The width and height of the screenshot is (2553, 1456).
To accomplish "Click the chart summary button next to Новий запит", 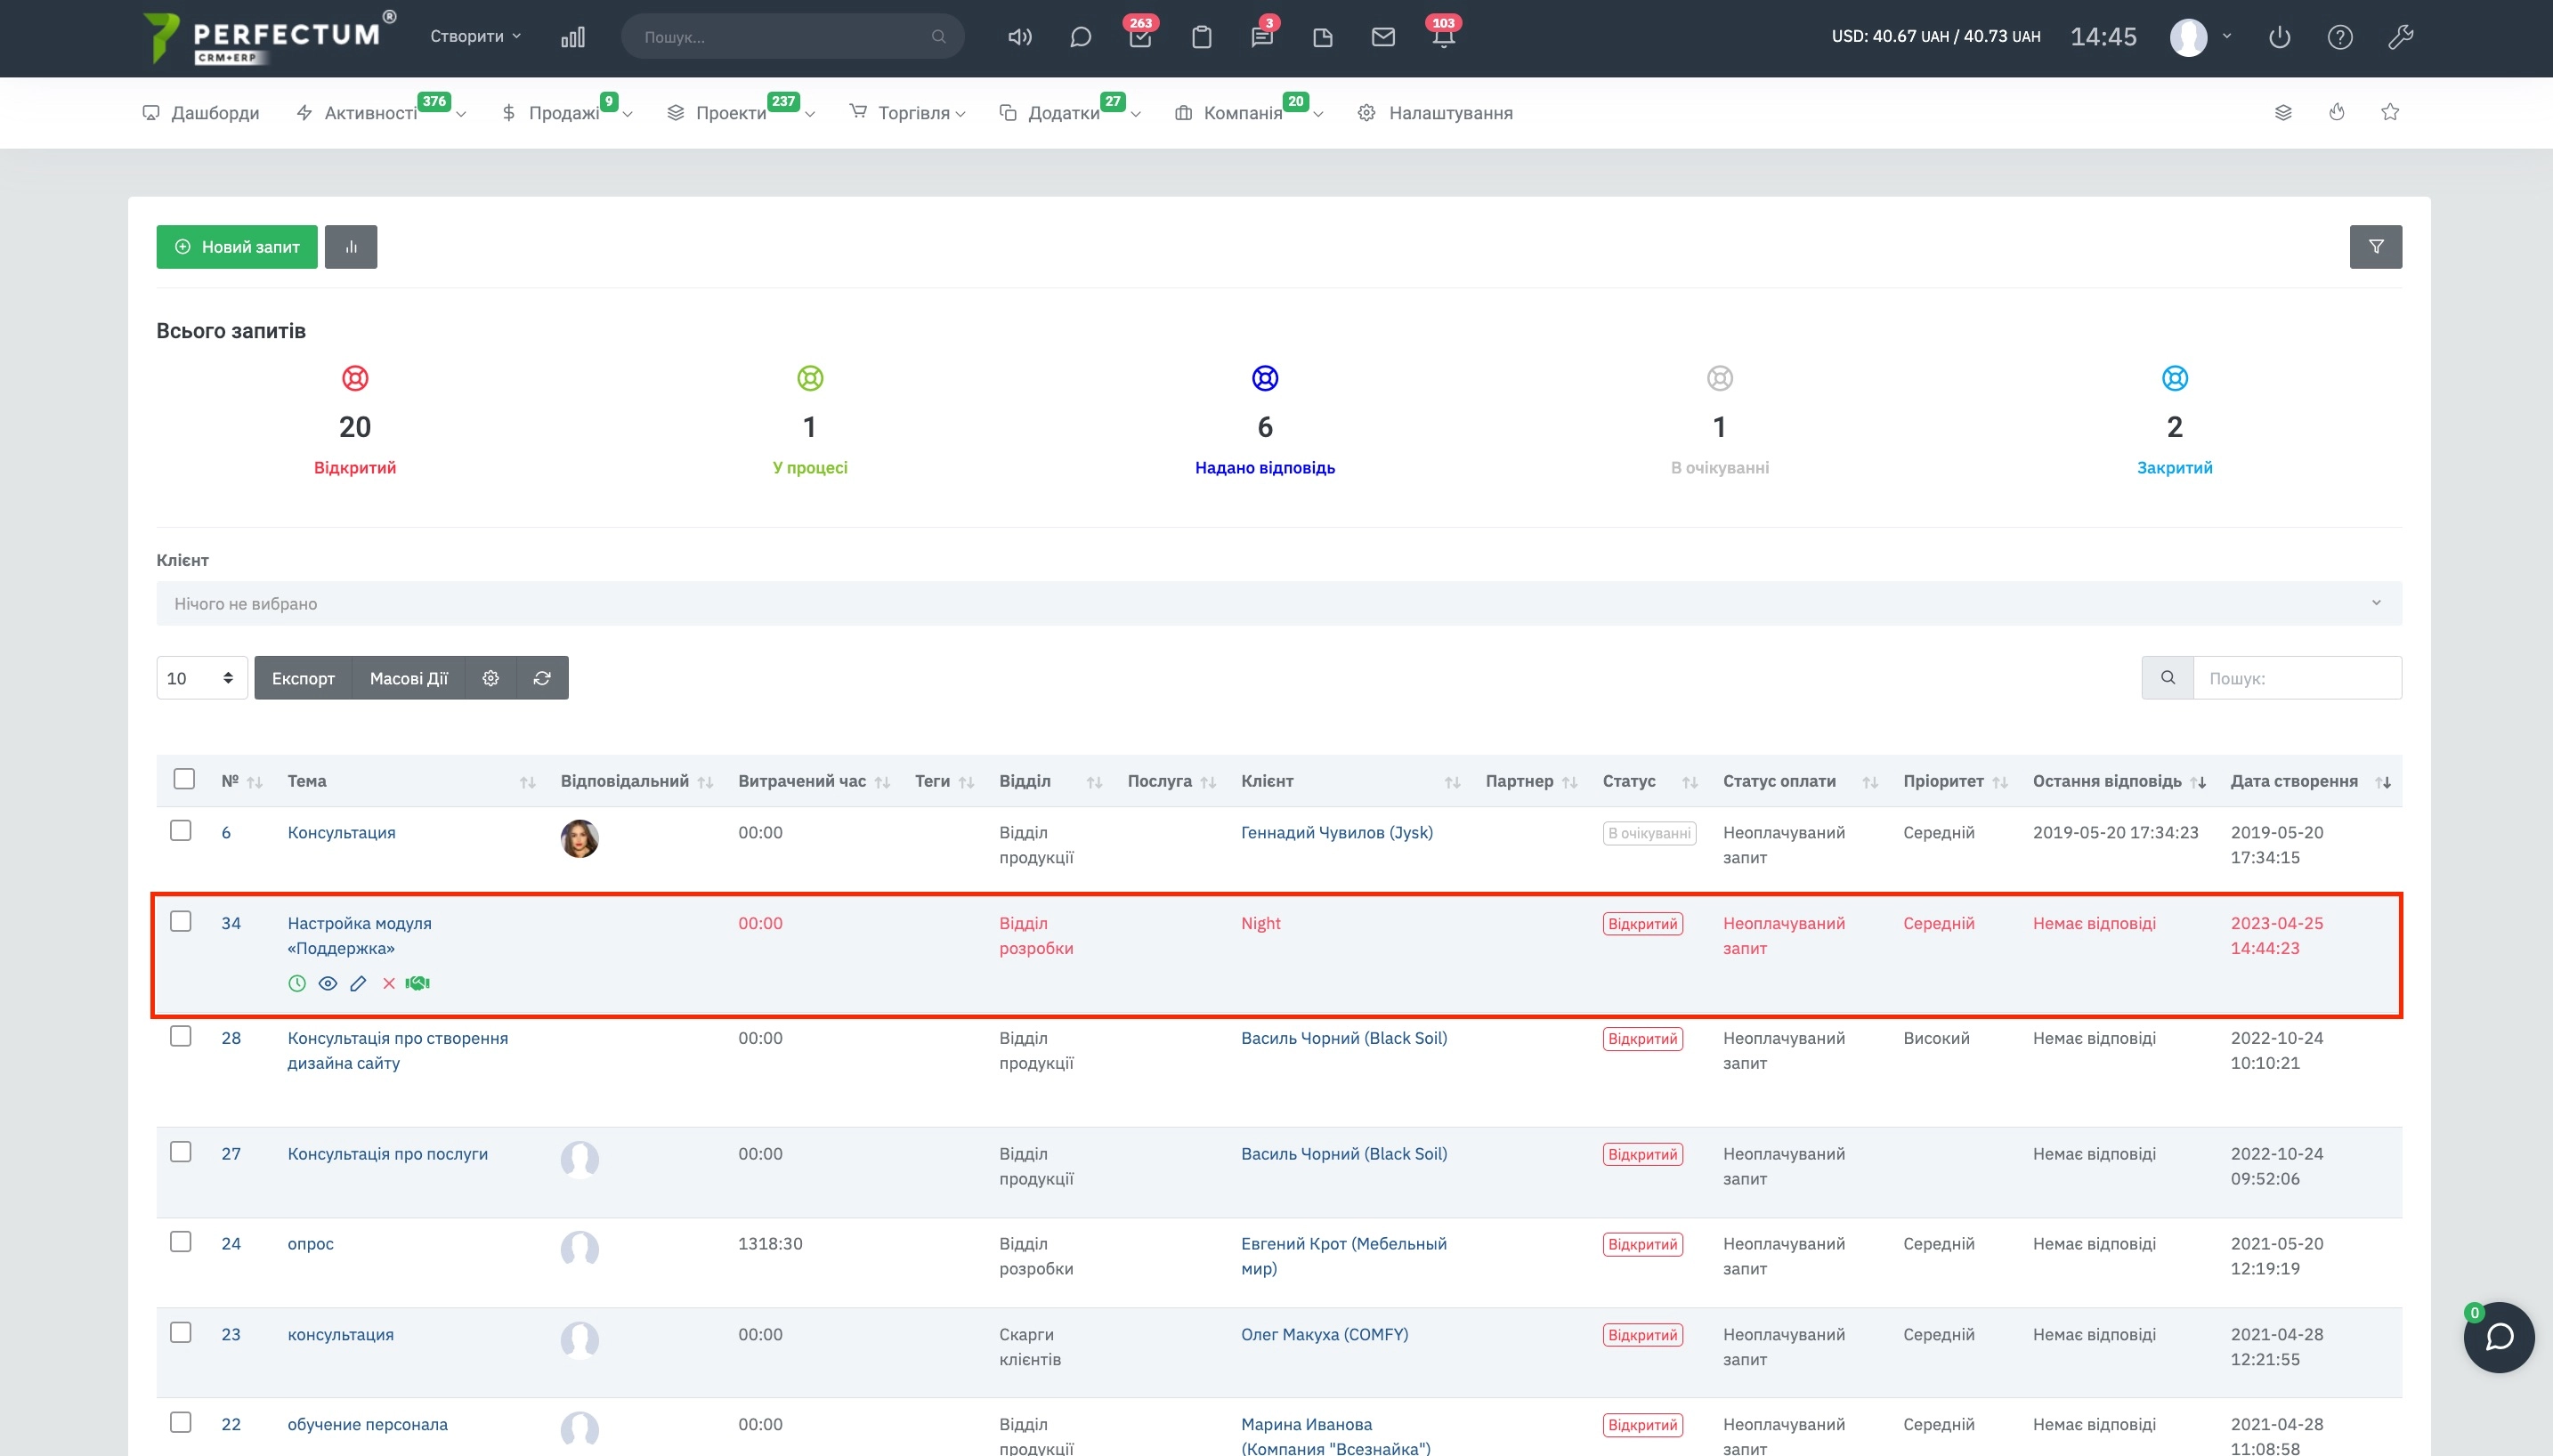I will tap(351, 247).
